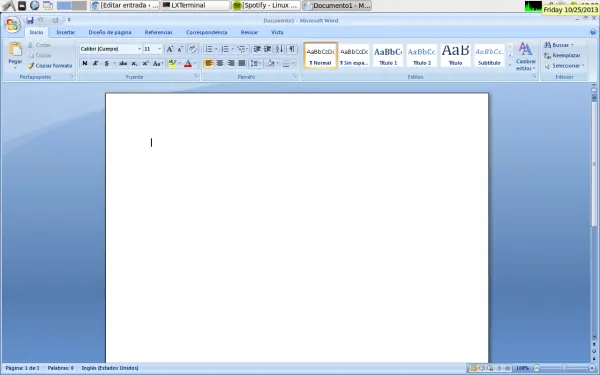Open the font size 11 dropdown
The image size is (600, 375).
pos(160,49)
